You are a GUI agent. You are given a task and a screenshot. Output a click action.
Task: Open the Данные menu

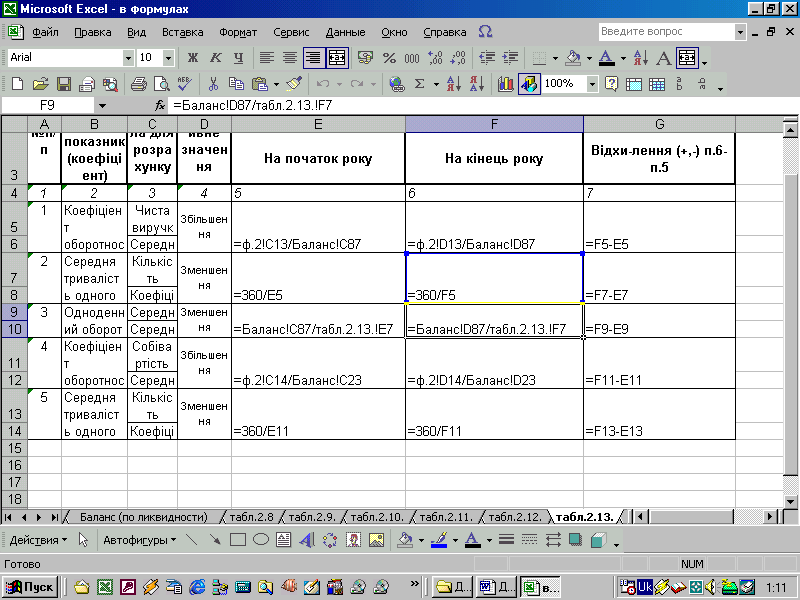point(345,32)
